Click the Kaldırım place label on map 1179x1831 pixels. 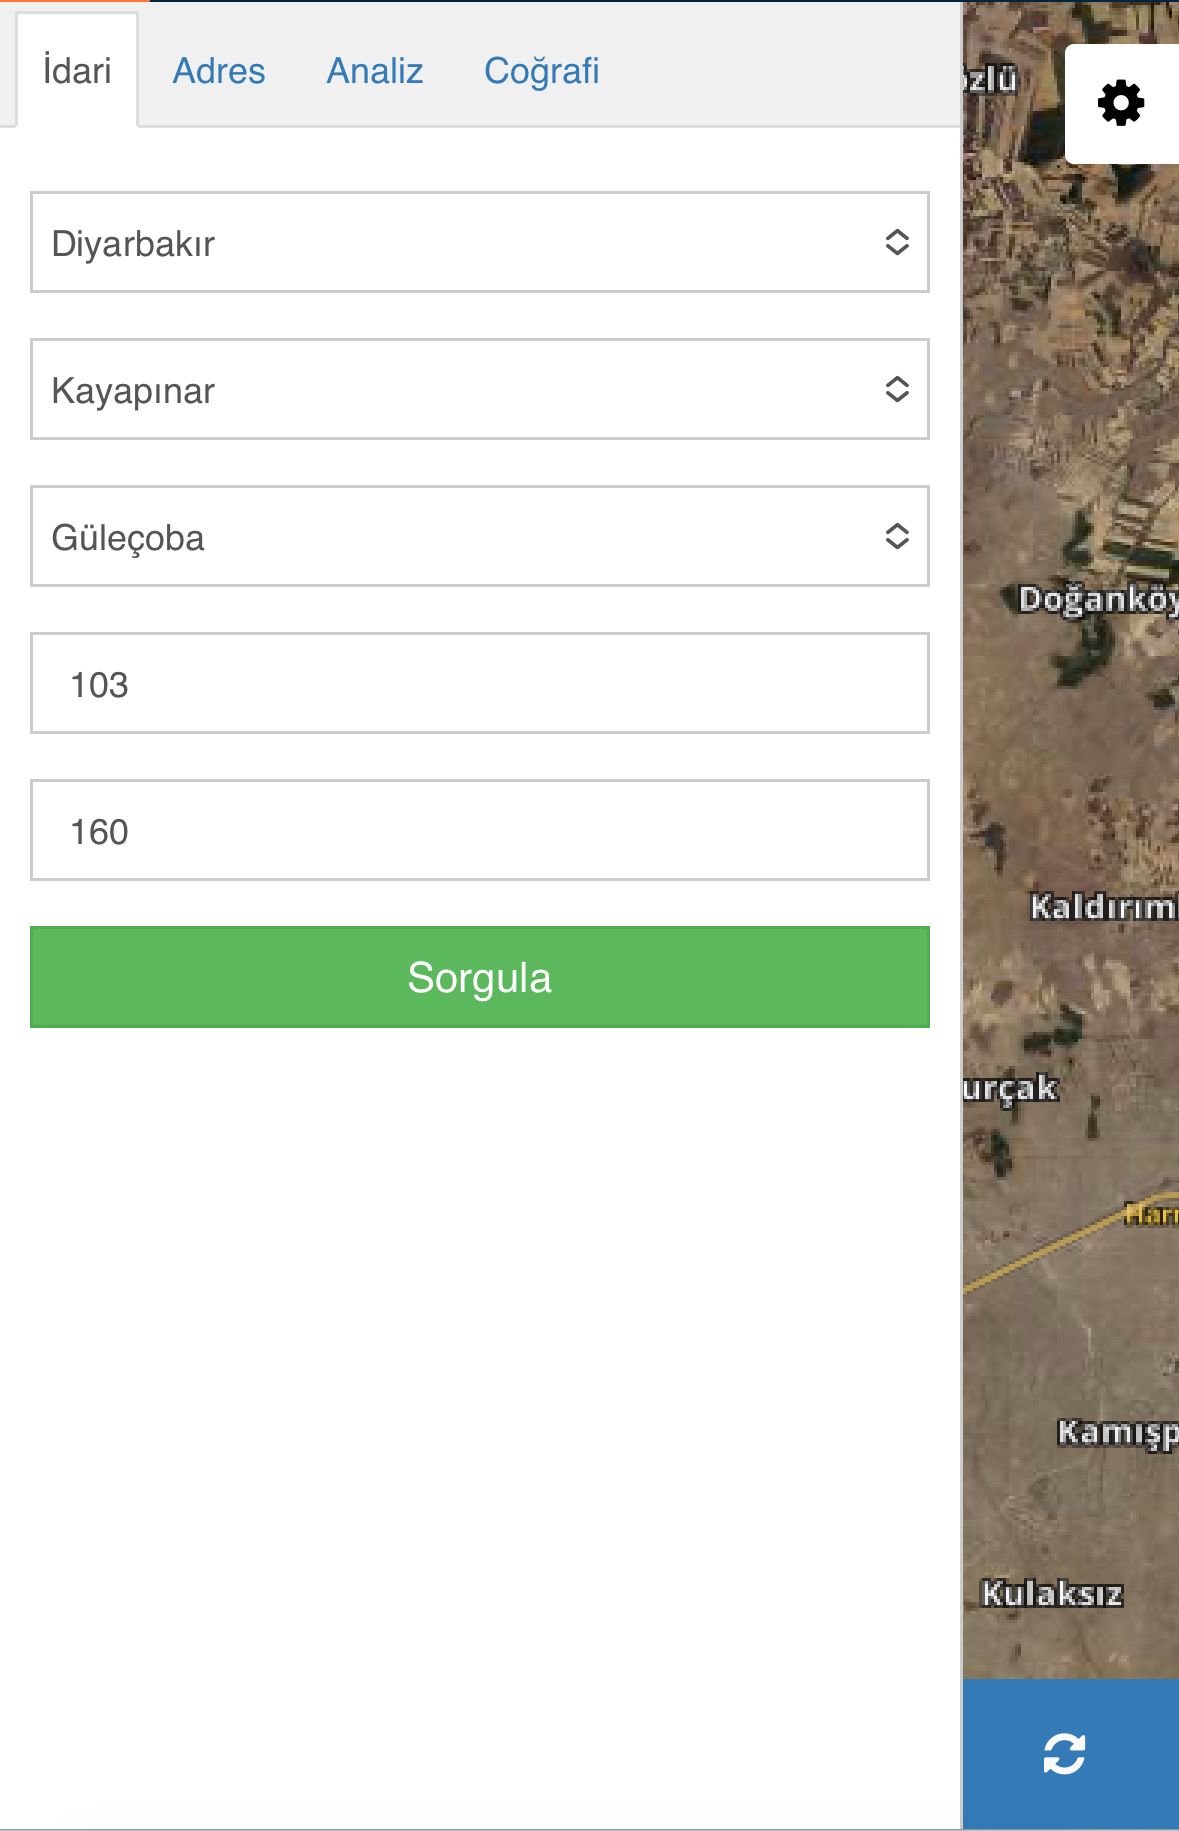[x=1104, y=907]
